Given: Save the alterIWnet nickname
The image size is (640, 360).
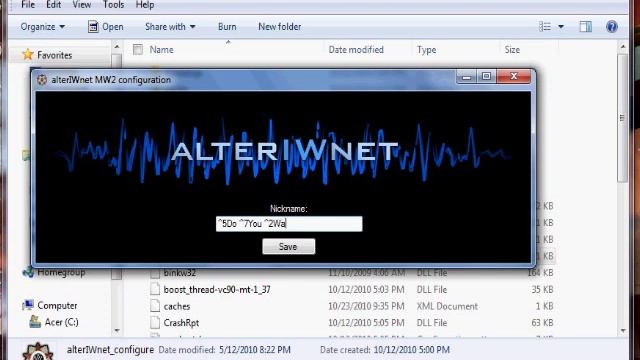Looking at the screenshot, I should point(289,247).
